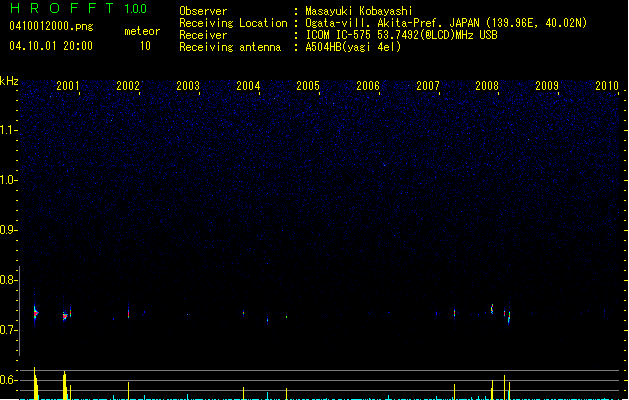Click the 2007 time axis marker

coord(428,85)
